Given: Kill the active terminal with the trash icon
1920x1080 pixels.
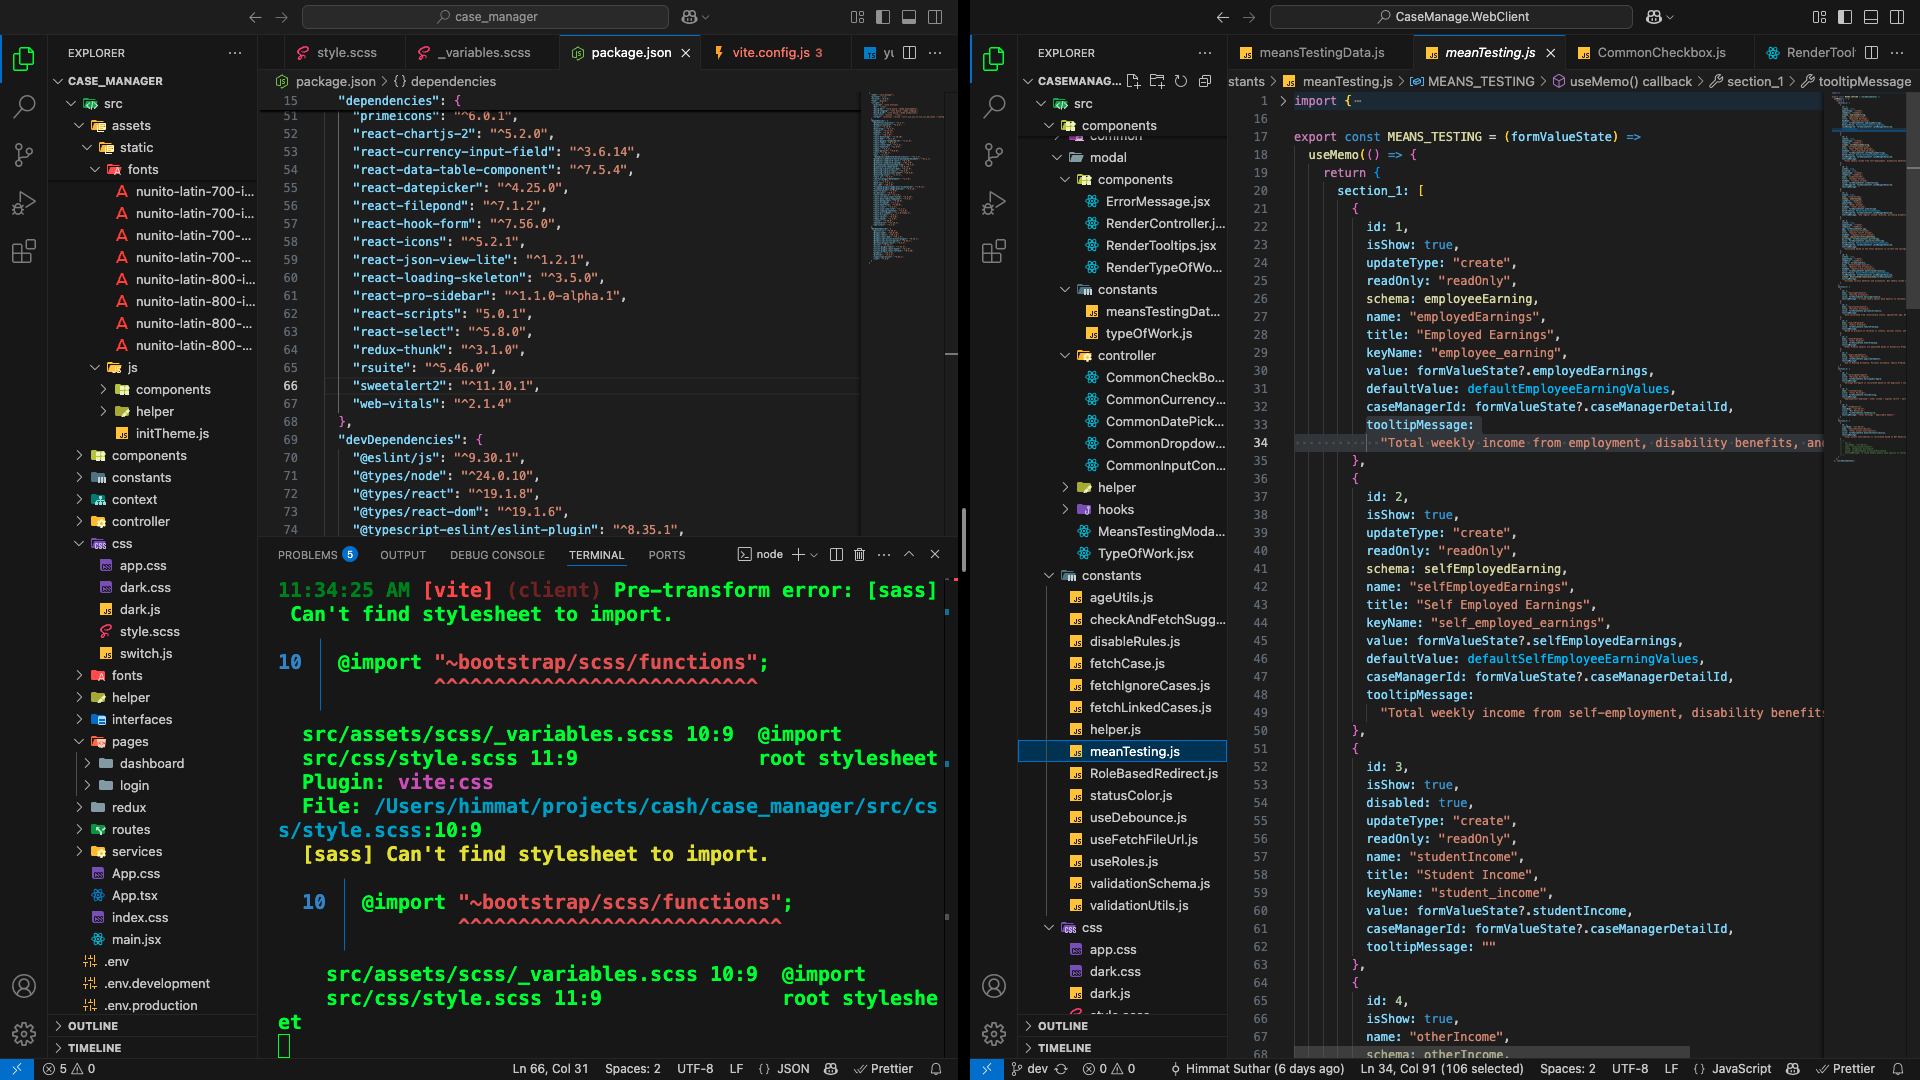Looking at the screenshot, I should 860,554.
